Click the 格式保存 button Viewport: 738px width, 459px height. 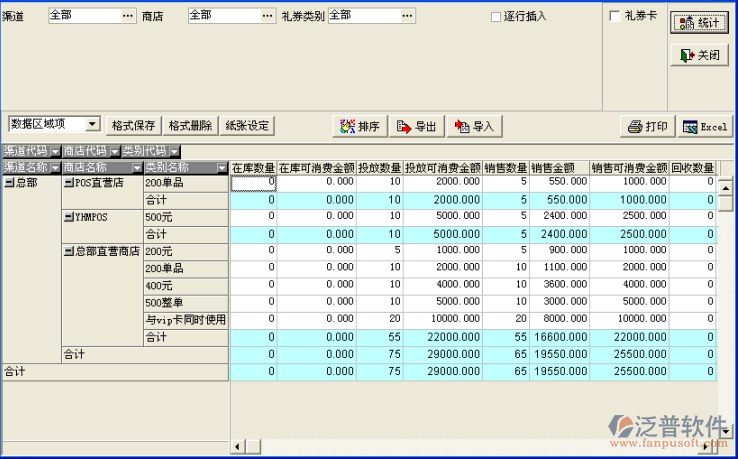click(134, 125)
